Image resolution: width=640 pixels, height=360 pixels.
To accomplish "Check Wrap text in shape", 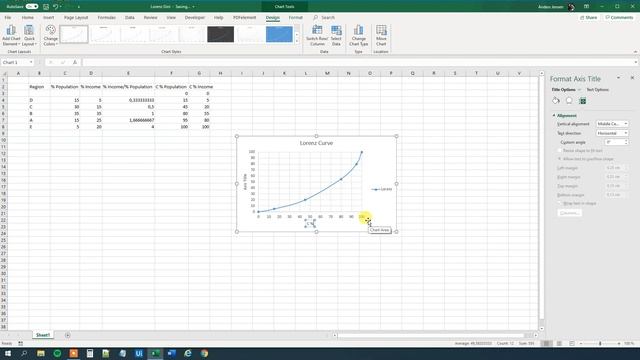I will click(560, 203).
